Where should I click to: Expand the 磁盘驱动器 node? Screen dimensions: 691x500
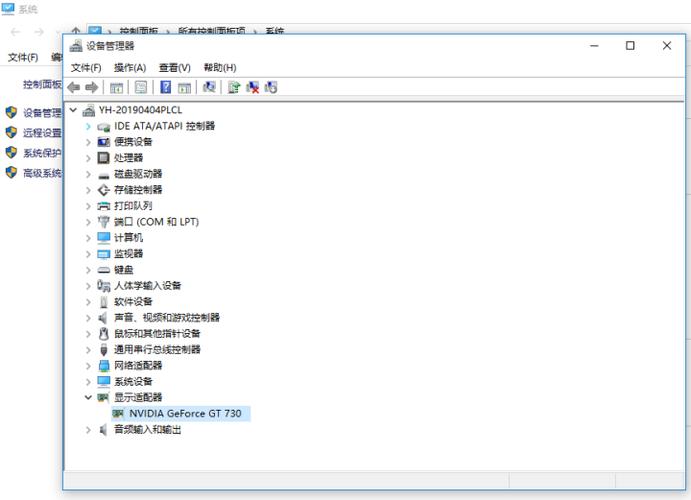click(x=88, y=174)
